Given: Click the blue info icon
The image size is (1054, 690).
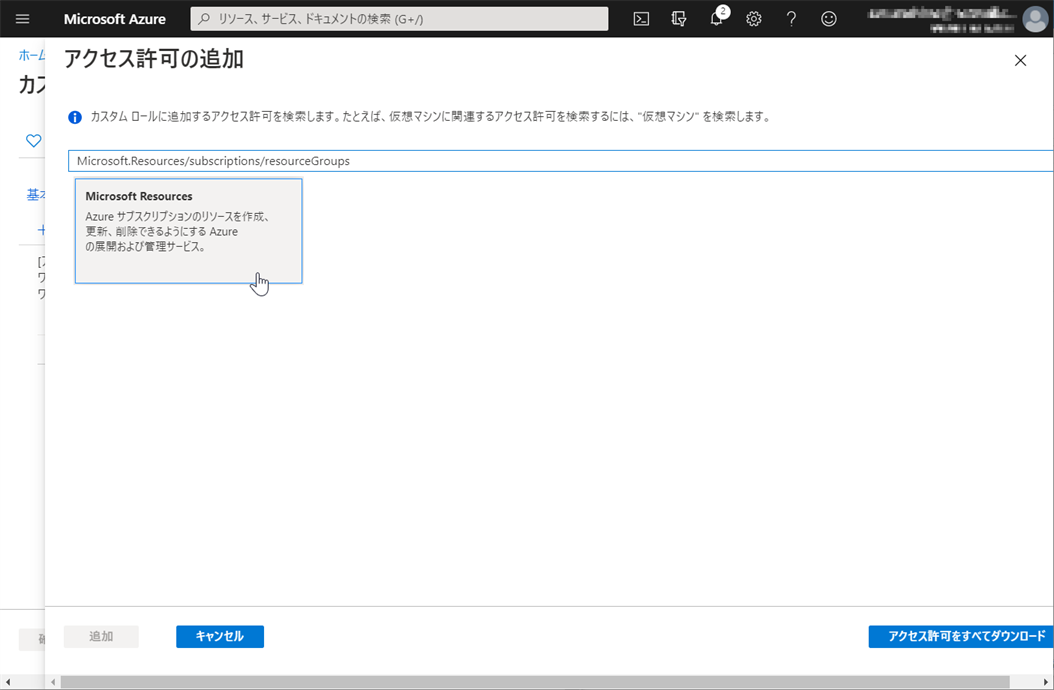Looking at the screenshot, I should (75, 117).
